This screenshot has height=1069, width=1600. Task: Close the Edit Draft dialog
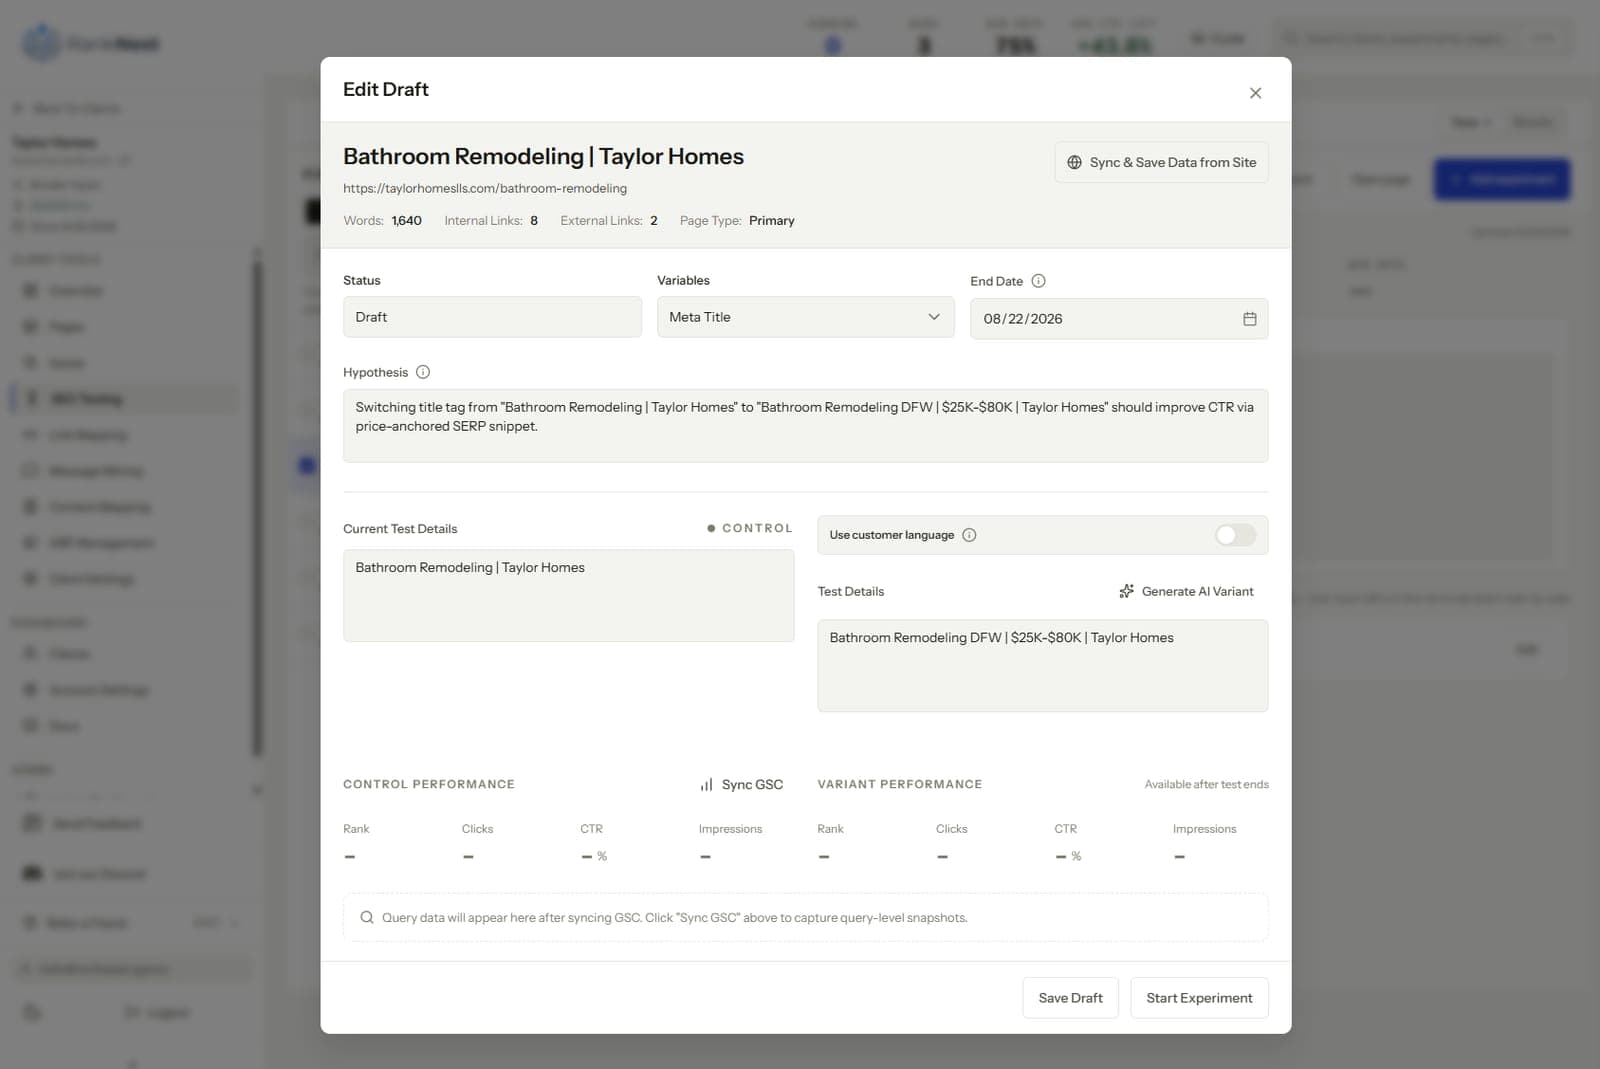[x=1255, y=93]
